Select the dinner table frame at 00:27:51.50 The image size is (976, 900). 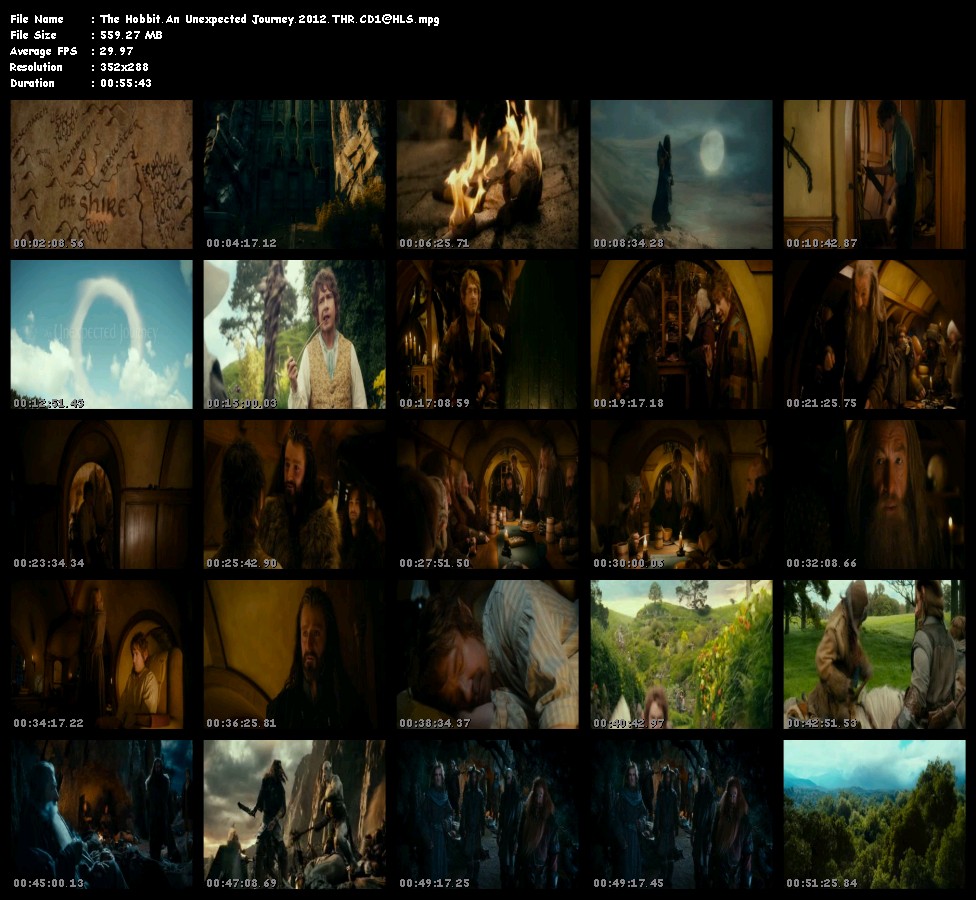pyautogui.click(x=487, y=494)
